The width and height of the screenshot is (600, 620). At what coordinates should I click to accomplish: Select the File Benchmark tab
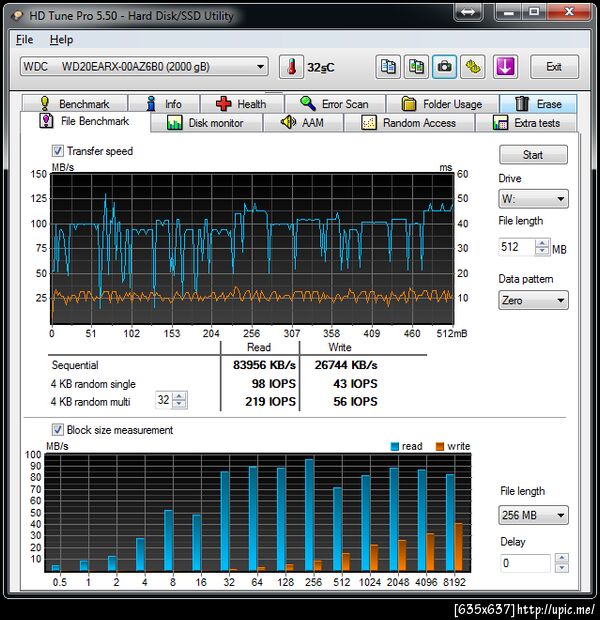(x=85, y=121)
